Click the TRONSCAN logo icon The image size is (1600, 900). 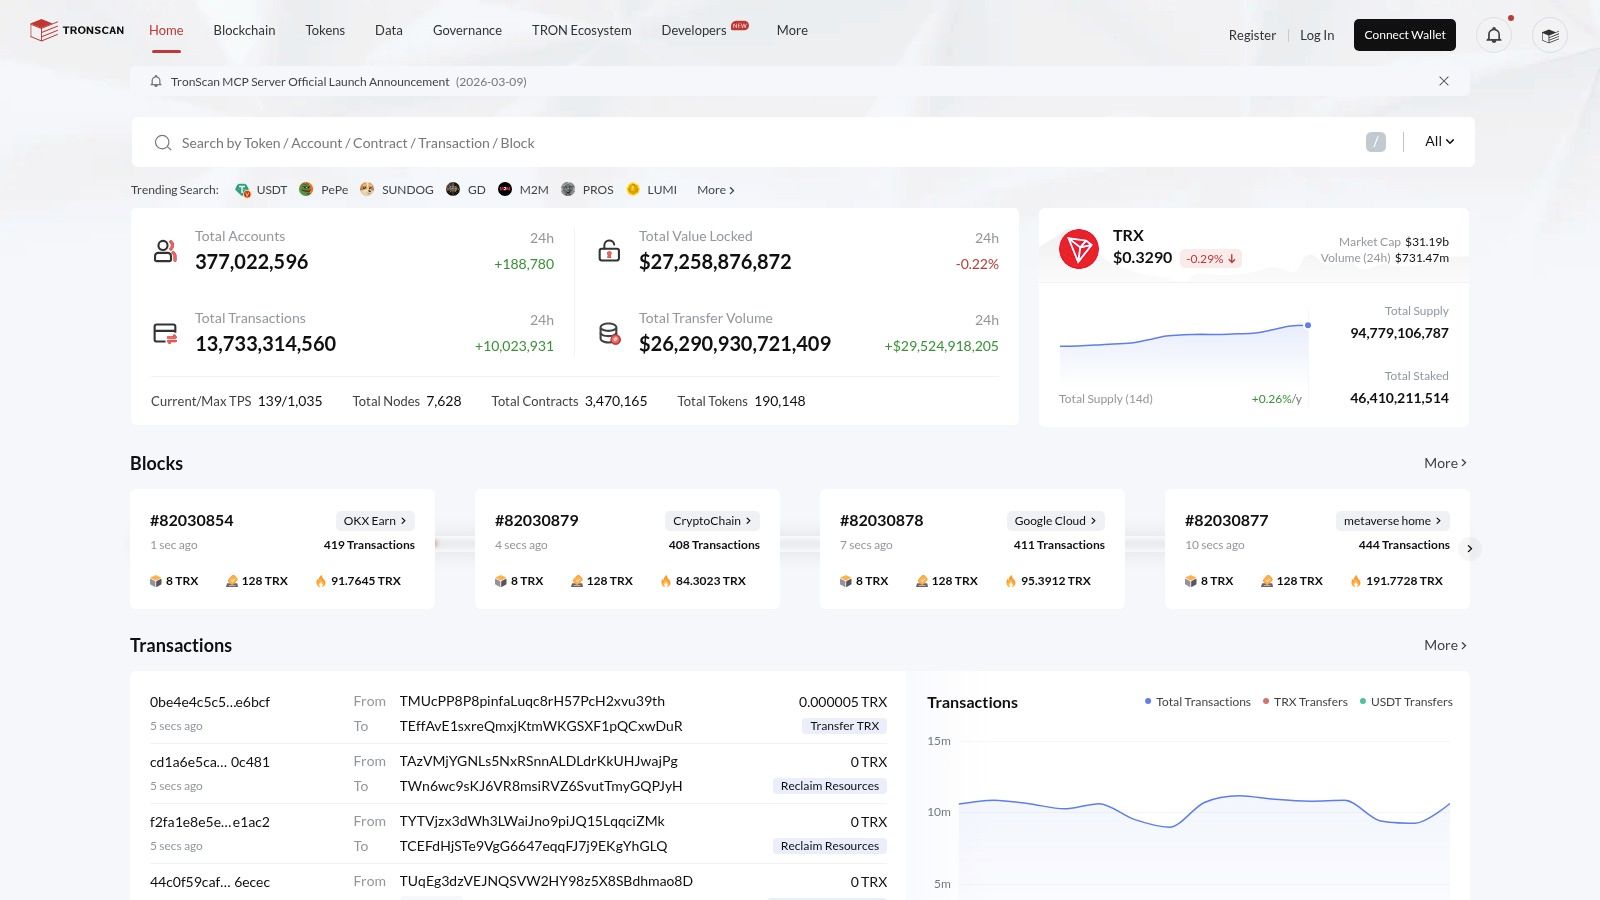coord(44,30)
